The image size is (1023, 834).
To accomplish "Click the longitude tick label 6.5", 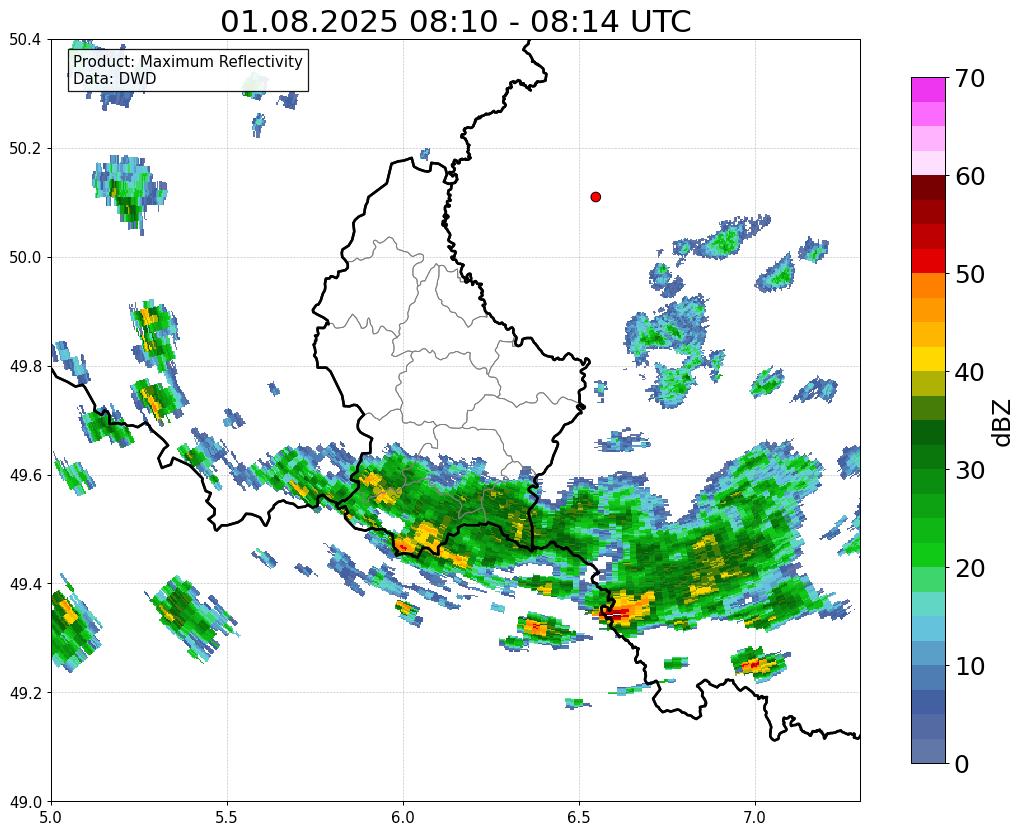I will pyautogui.click(x=579, y=818).
